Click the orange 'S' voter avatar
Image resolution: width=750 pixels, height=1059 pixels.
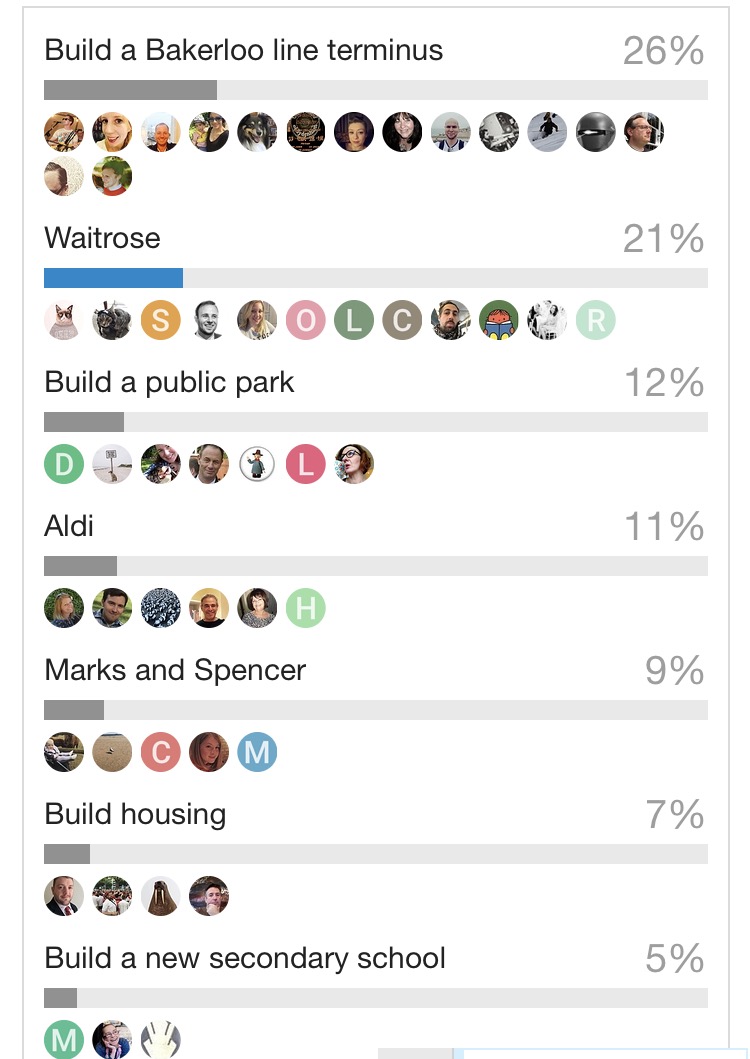point(160,320)
